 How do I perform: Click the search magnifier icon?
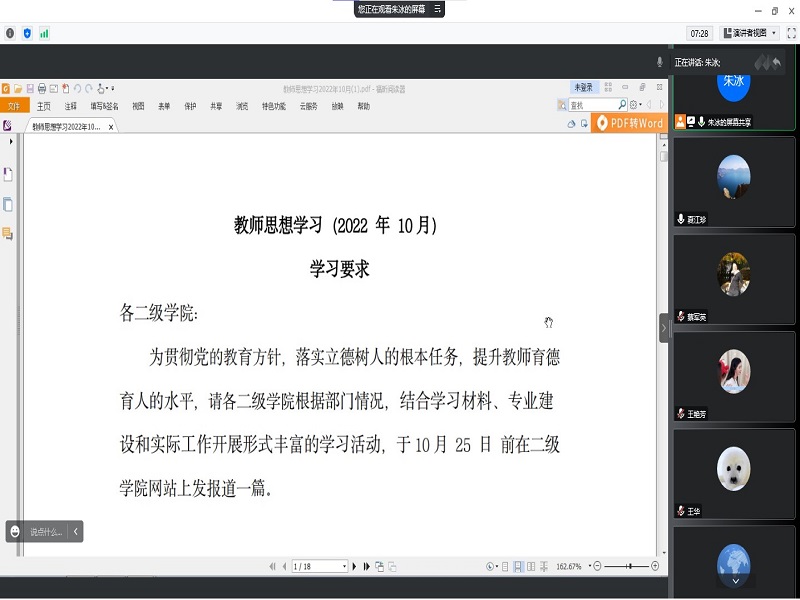(x=622, y=105)
